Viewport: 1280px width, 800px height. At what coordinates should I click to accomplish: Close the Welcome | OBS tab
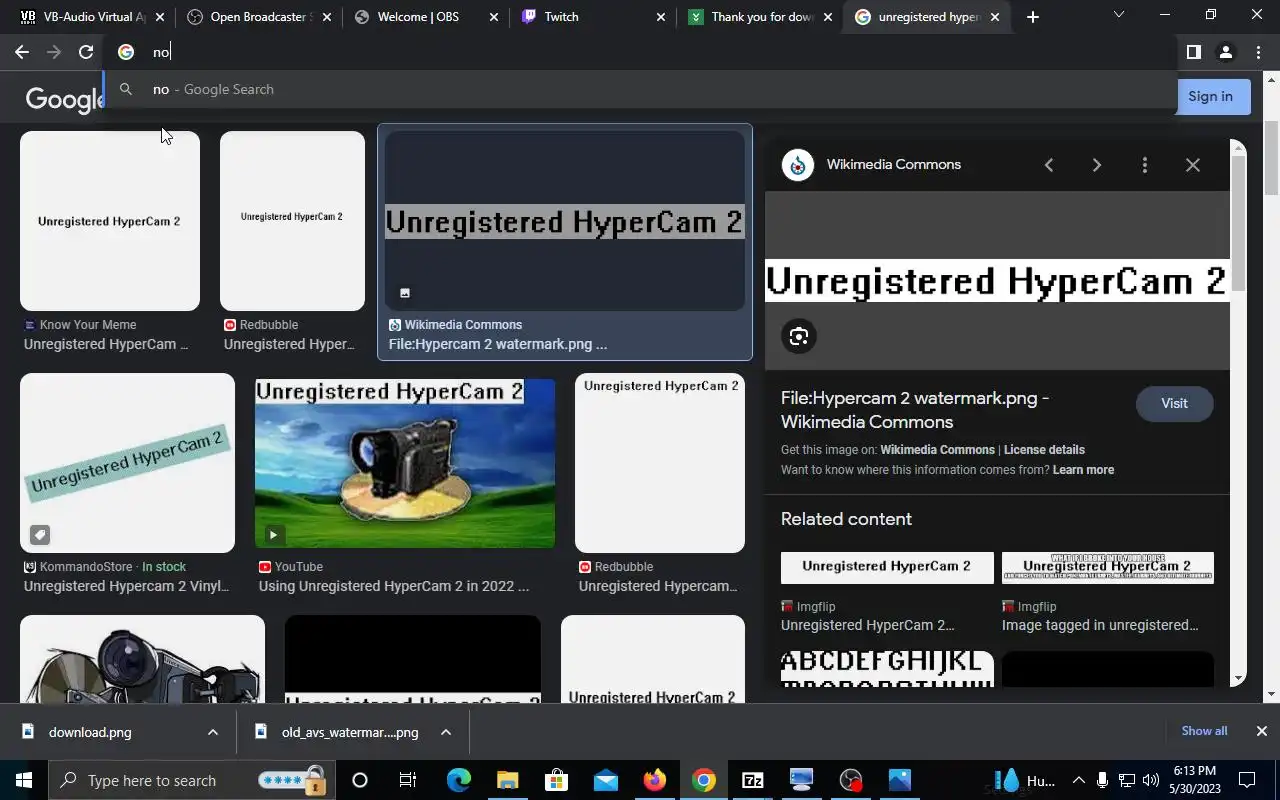click(493, 17)
